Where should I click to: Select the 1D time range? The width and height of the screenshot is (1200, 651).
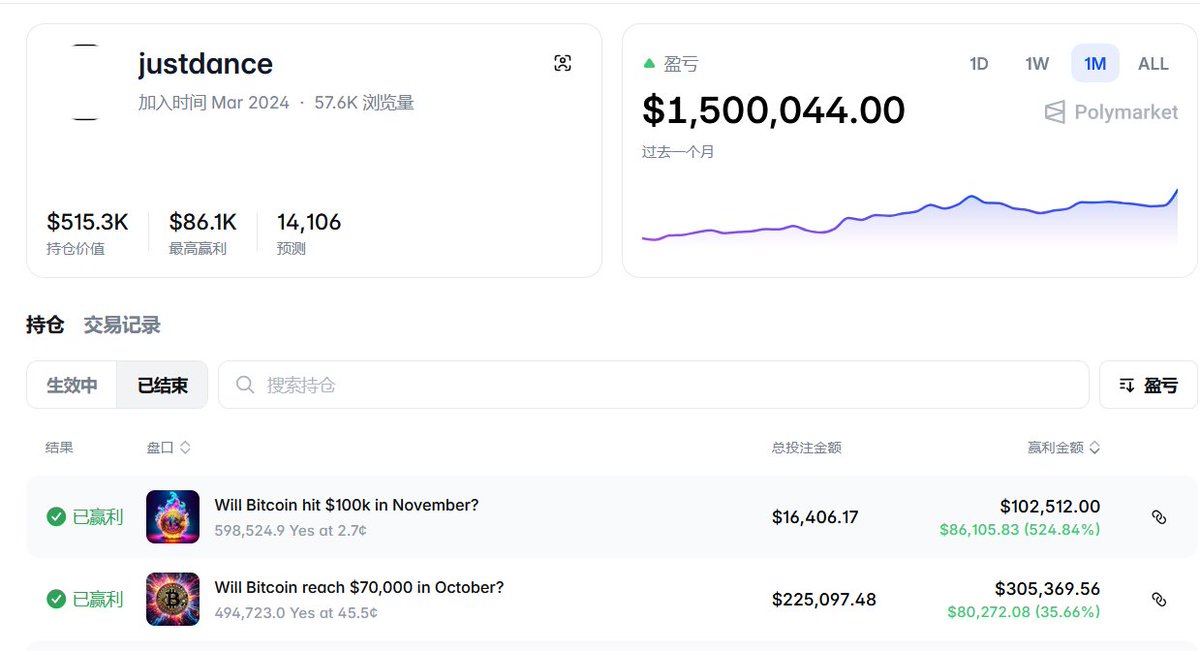tap(979, 64)
